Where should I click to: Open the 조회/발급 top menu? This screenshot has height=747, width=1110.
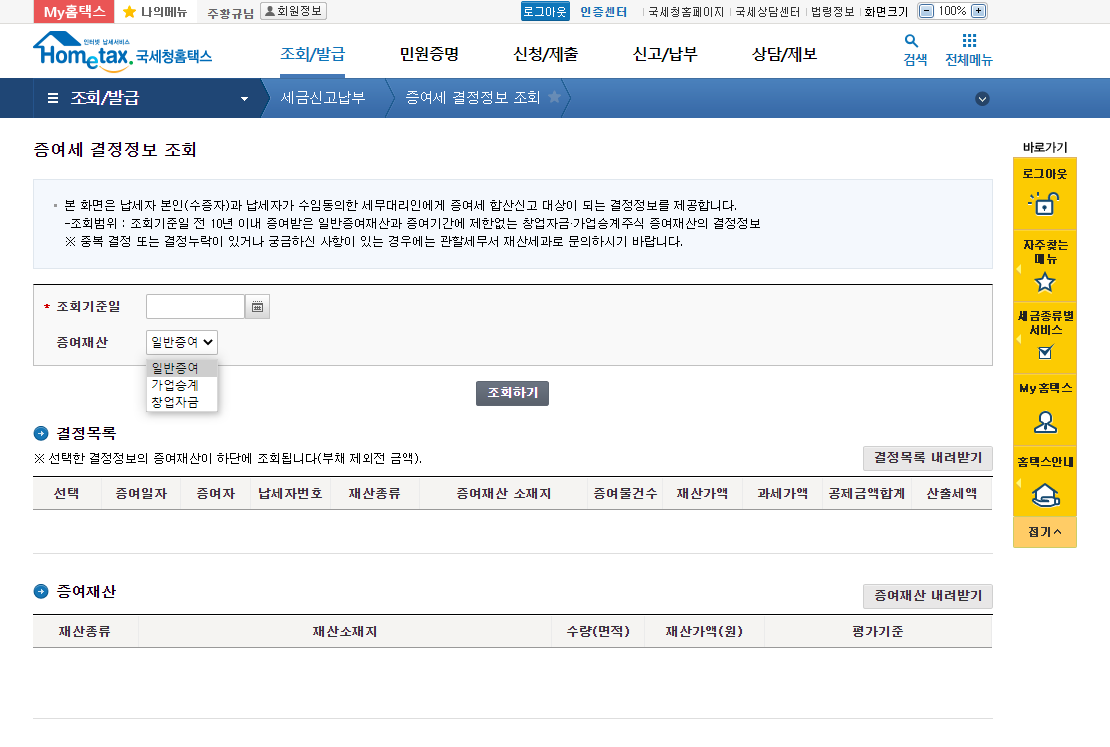(x=312, y=54)
